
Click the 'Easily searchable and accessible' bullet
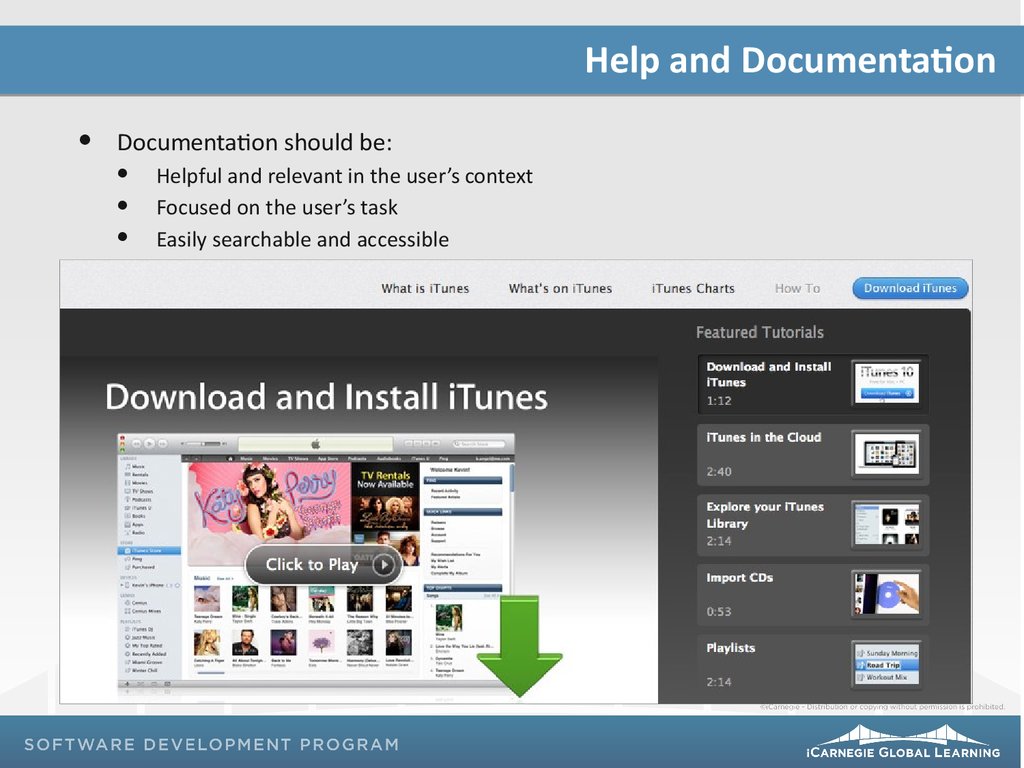coord(302,239)
